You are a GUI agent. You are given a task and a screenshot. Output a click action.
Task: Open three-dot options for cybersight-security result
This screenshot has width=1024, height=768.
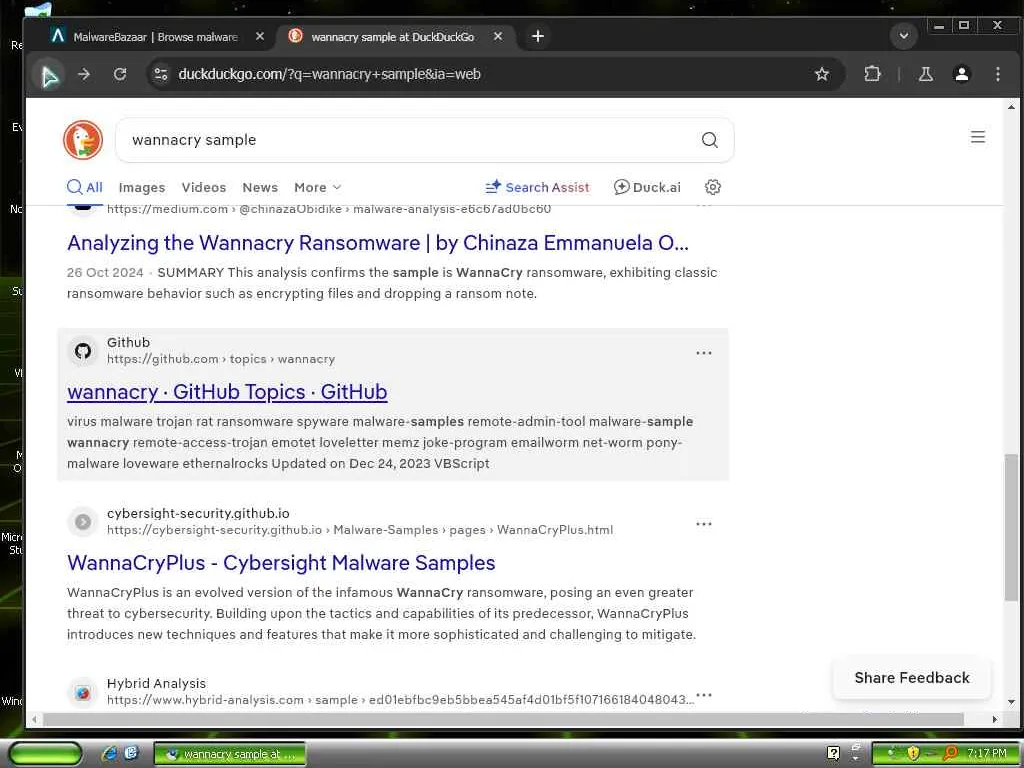[x=703, y=524]
